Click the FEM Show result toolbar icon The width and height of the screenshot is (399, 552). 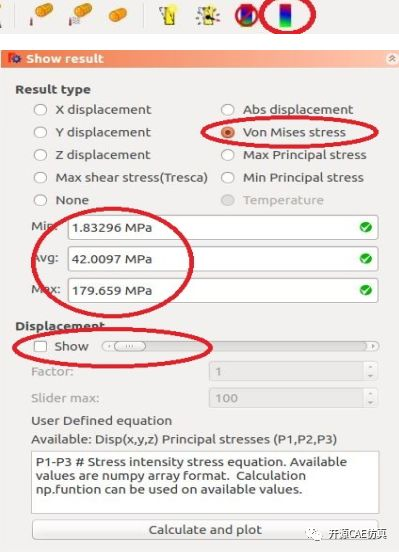pos(287,15)
